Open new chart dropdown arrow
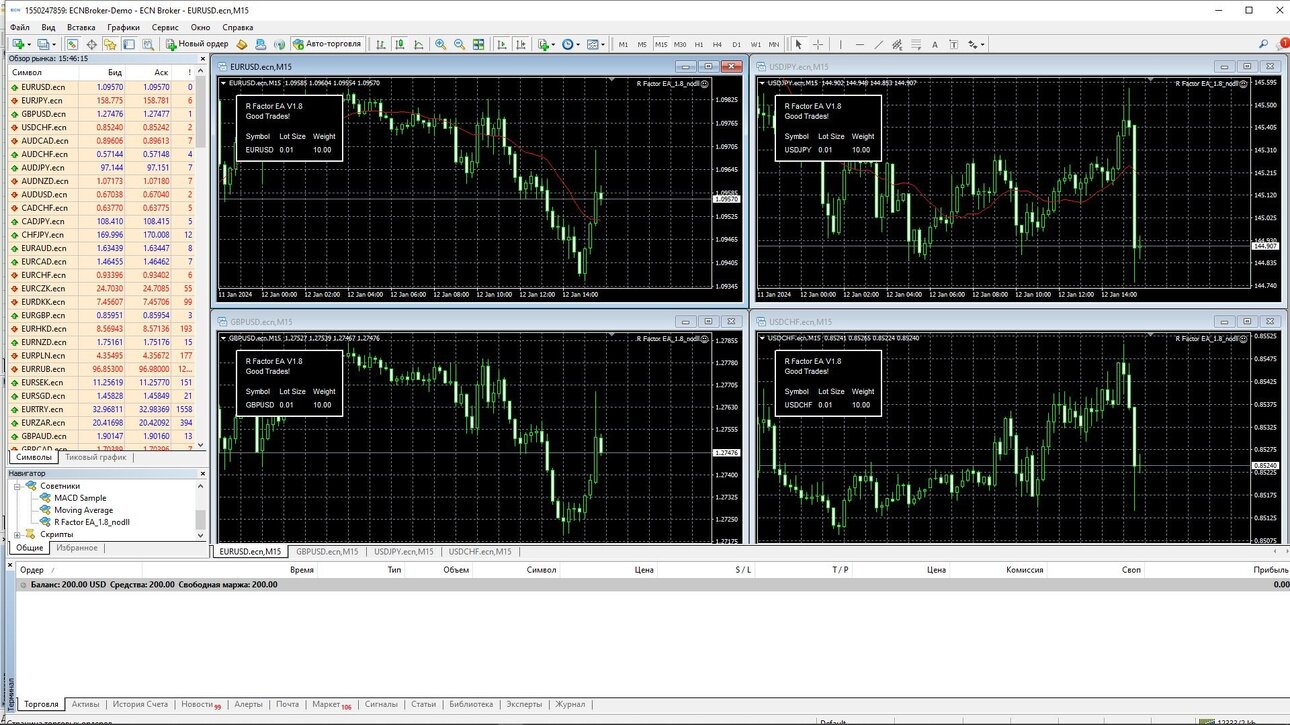Screen dimensions: 1290x725 pos(29,44)
